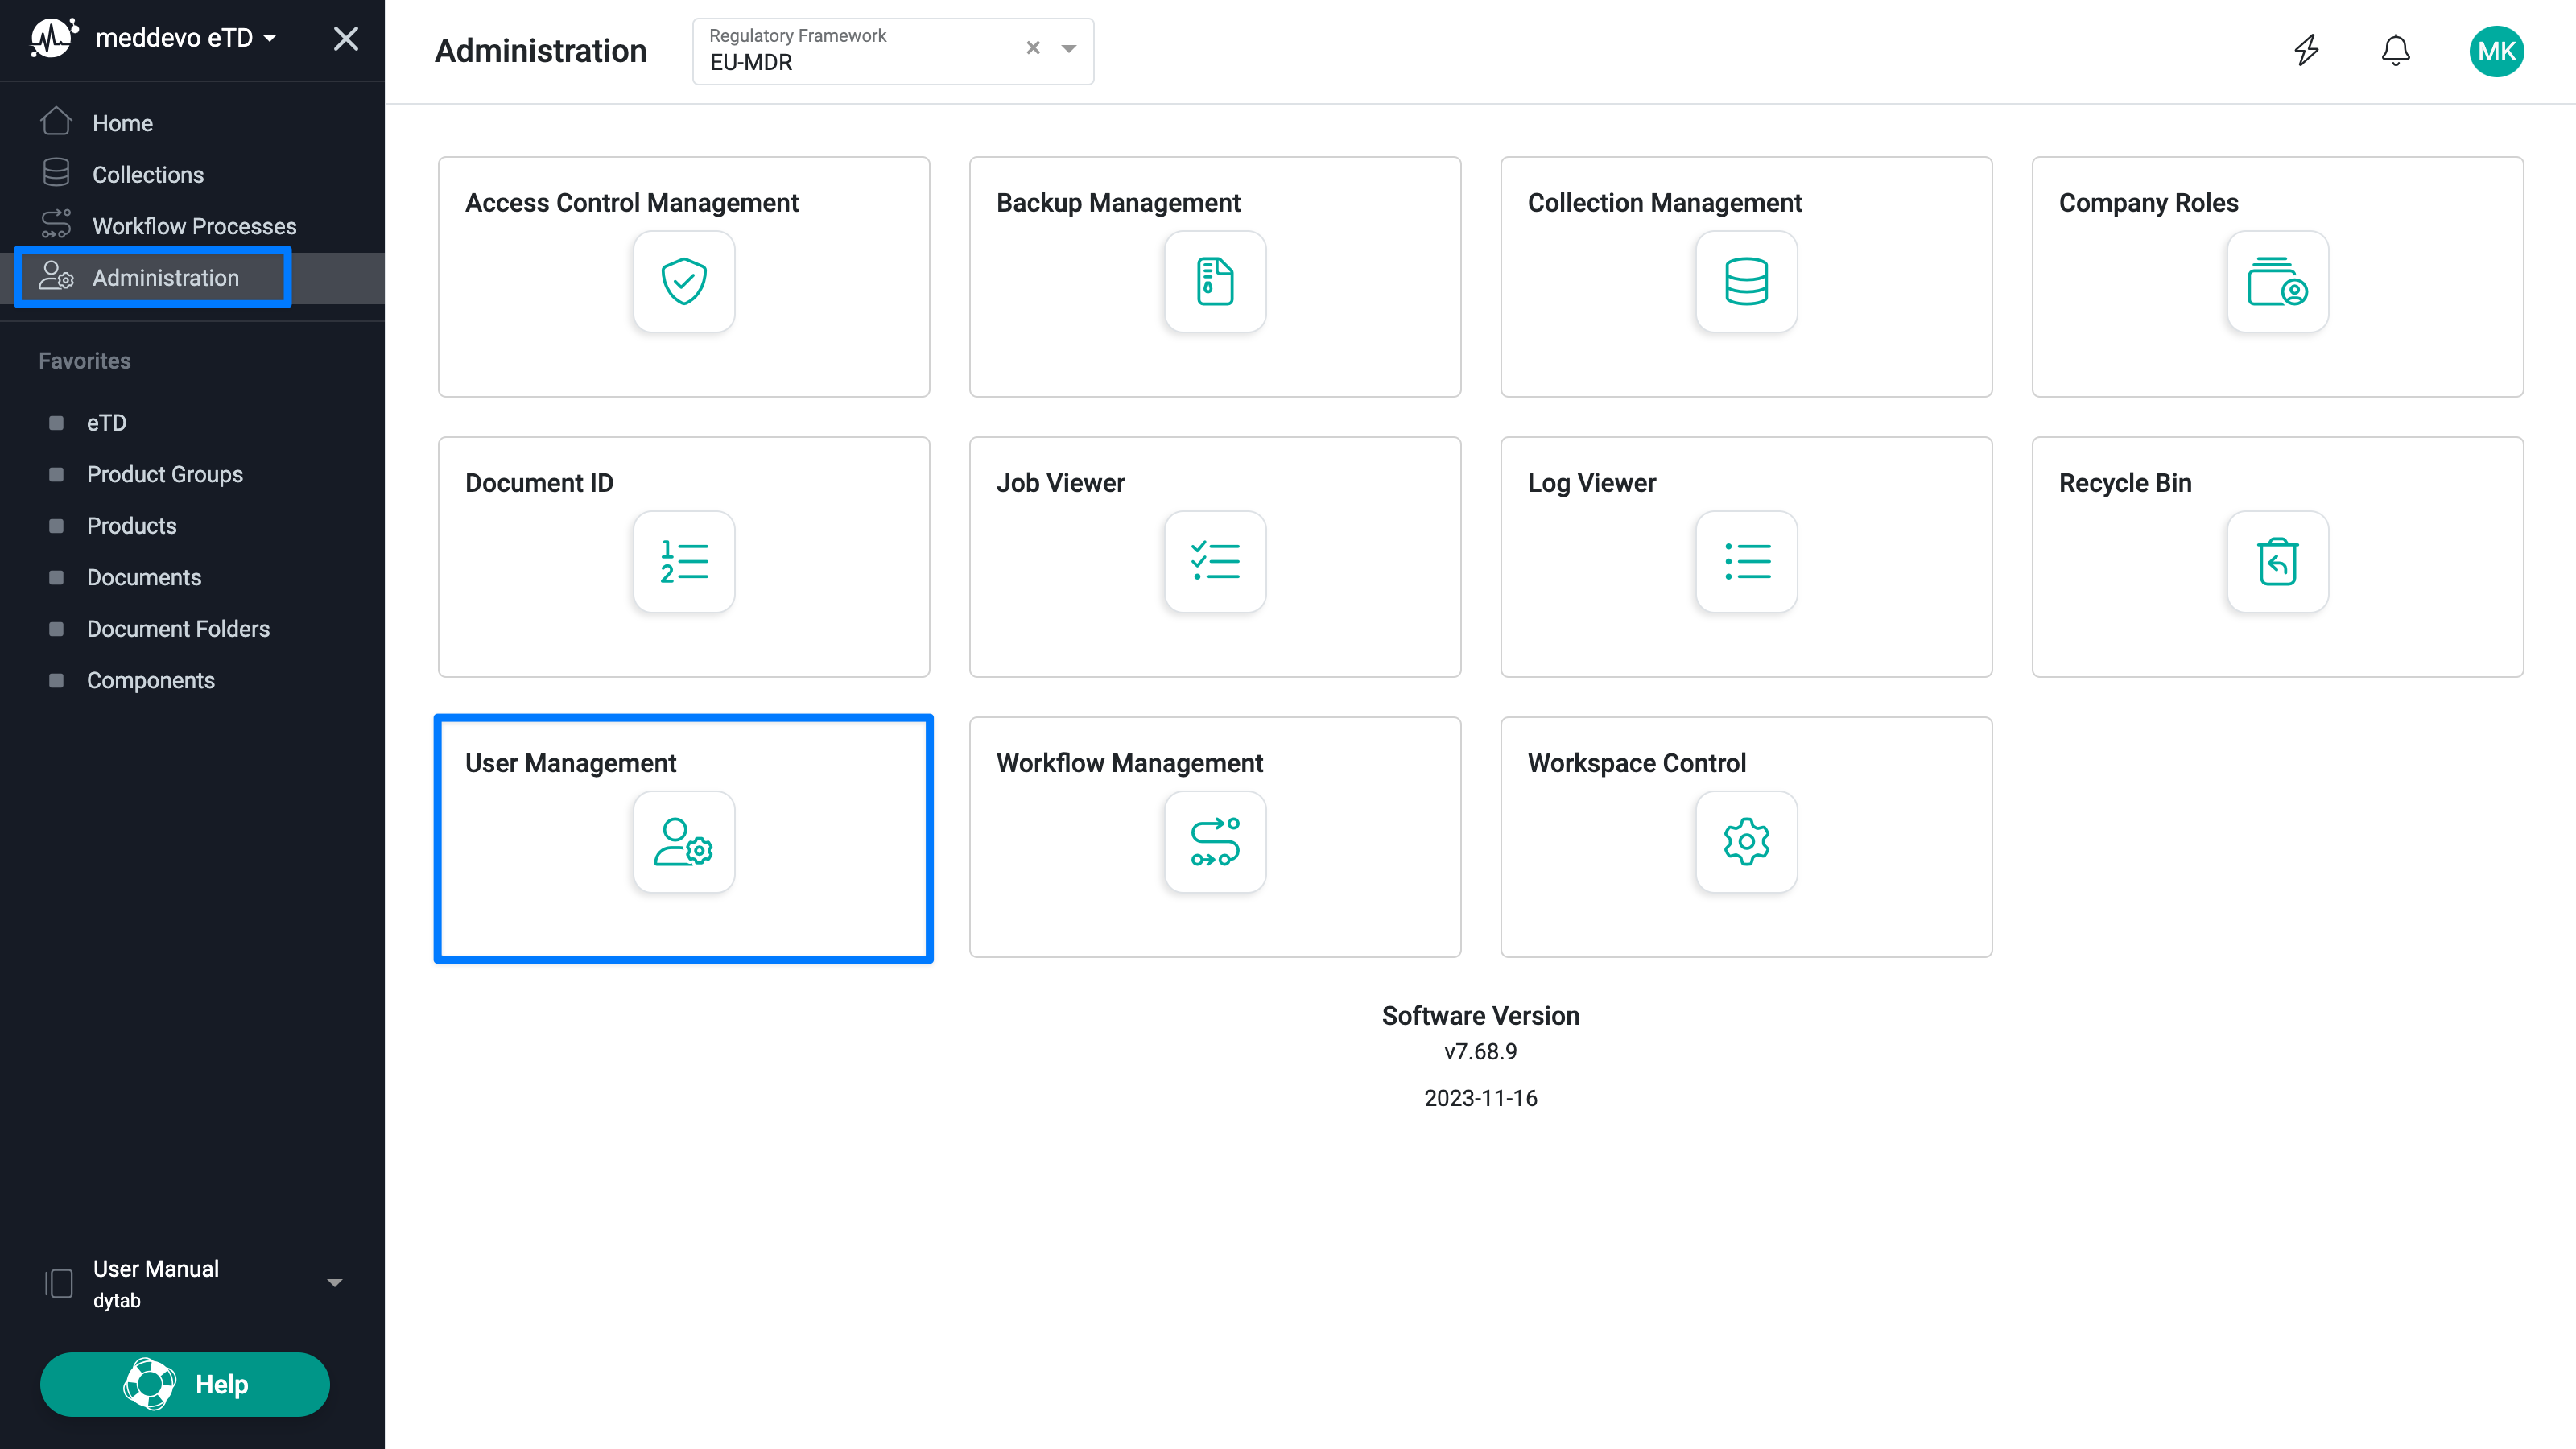Click the Job Viewer checklist icon
The width and height of the screenshot is (2576, 1449).
(1215, 561)
